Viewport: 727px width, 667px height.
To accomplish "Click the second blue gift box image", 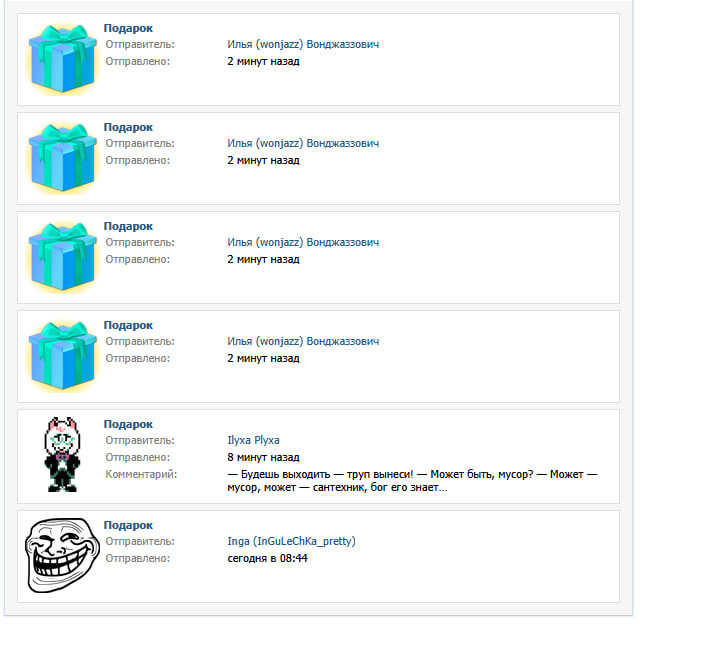I will (63, 158).
